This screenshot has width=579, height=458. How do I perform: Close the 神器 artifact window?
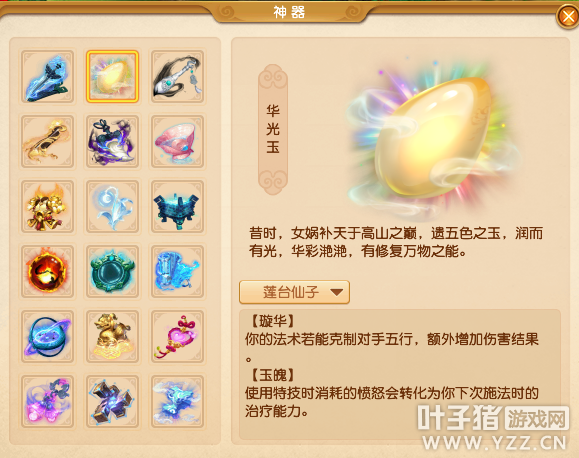[x=567, y=16]
